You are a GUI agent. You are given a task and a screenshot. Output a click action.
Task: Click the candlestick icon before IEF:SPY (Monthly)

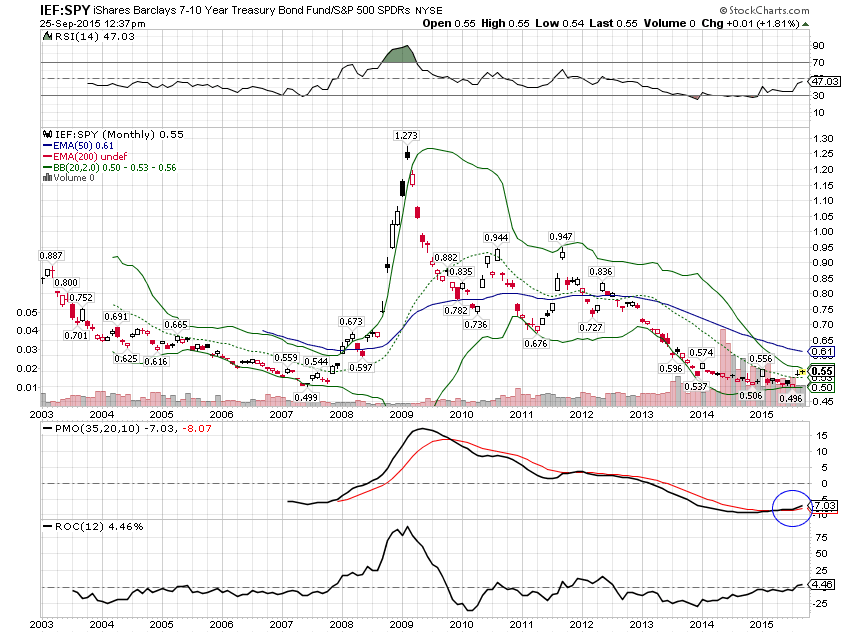click(48, 134)
